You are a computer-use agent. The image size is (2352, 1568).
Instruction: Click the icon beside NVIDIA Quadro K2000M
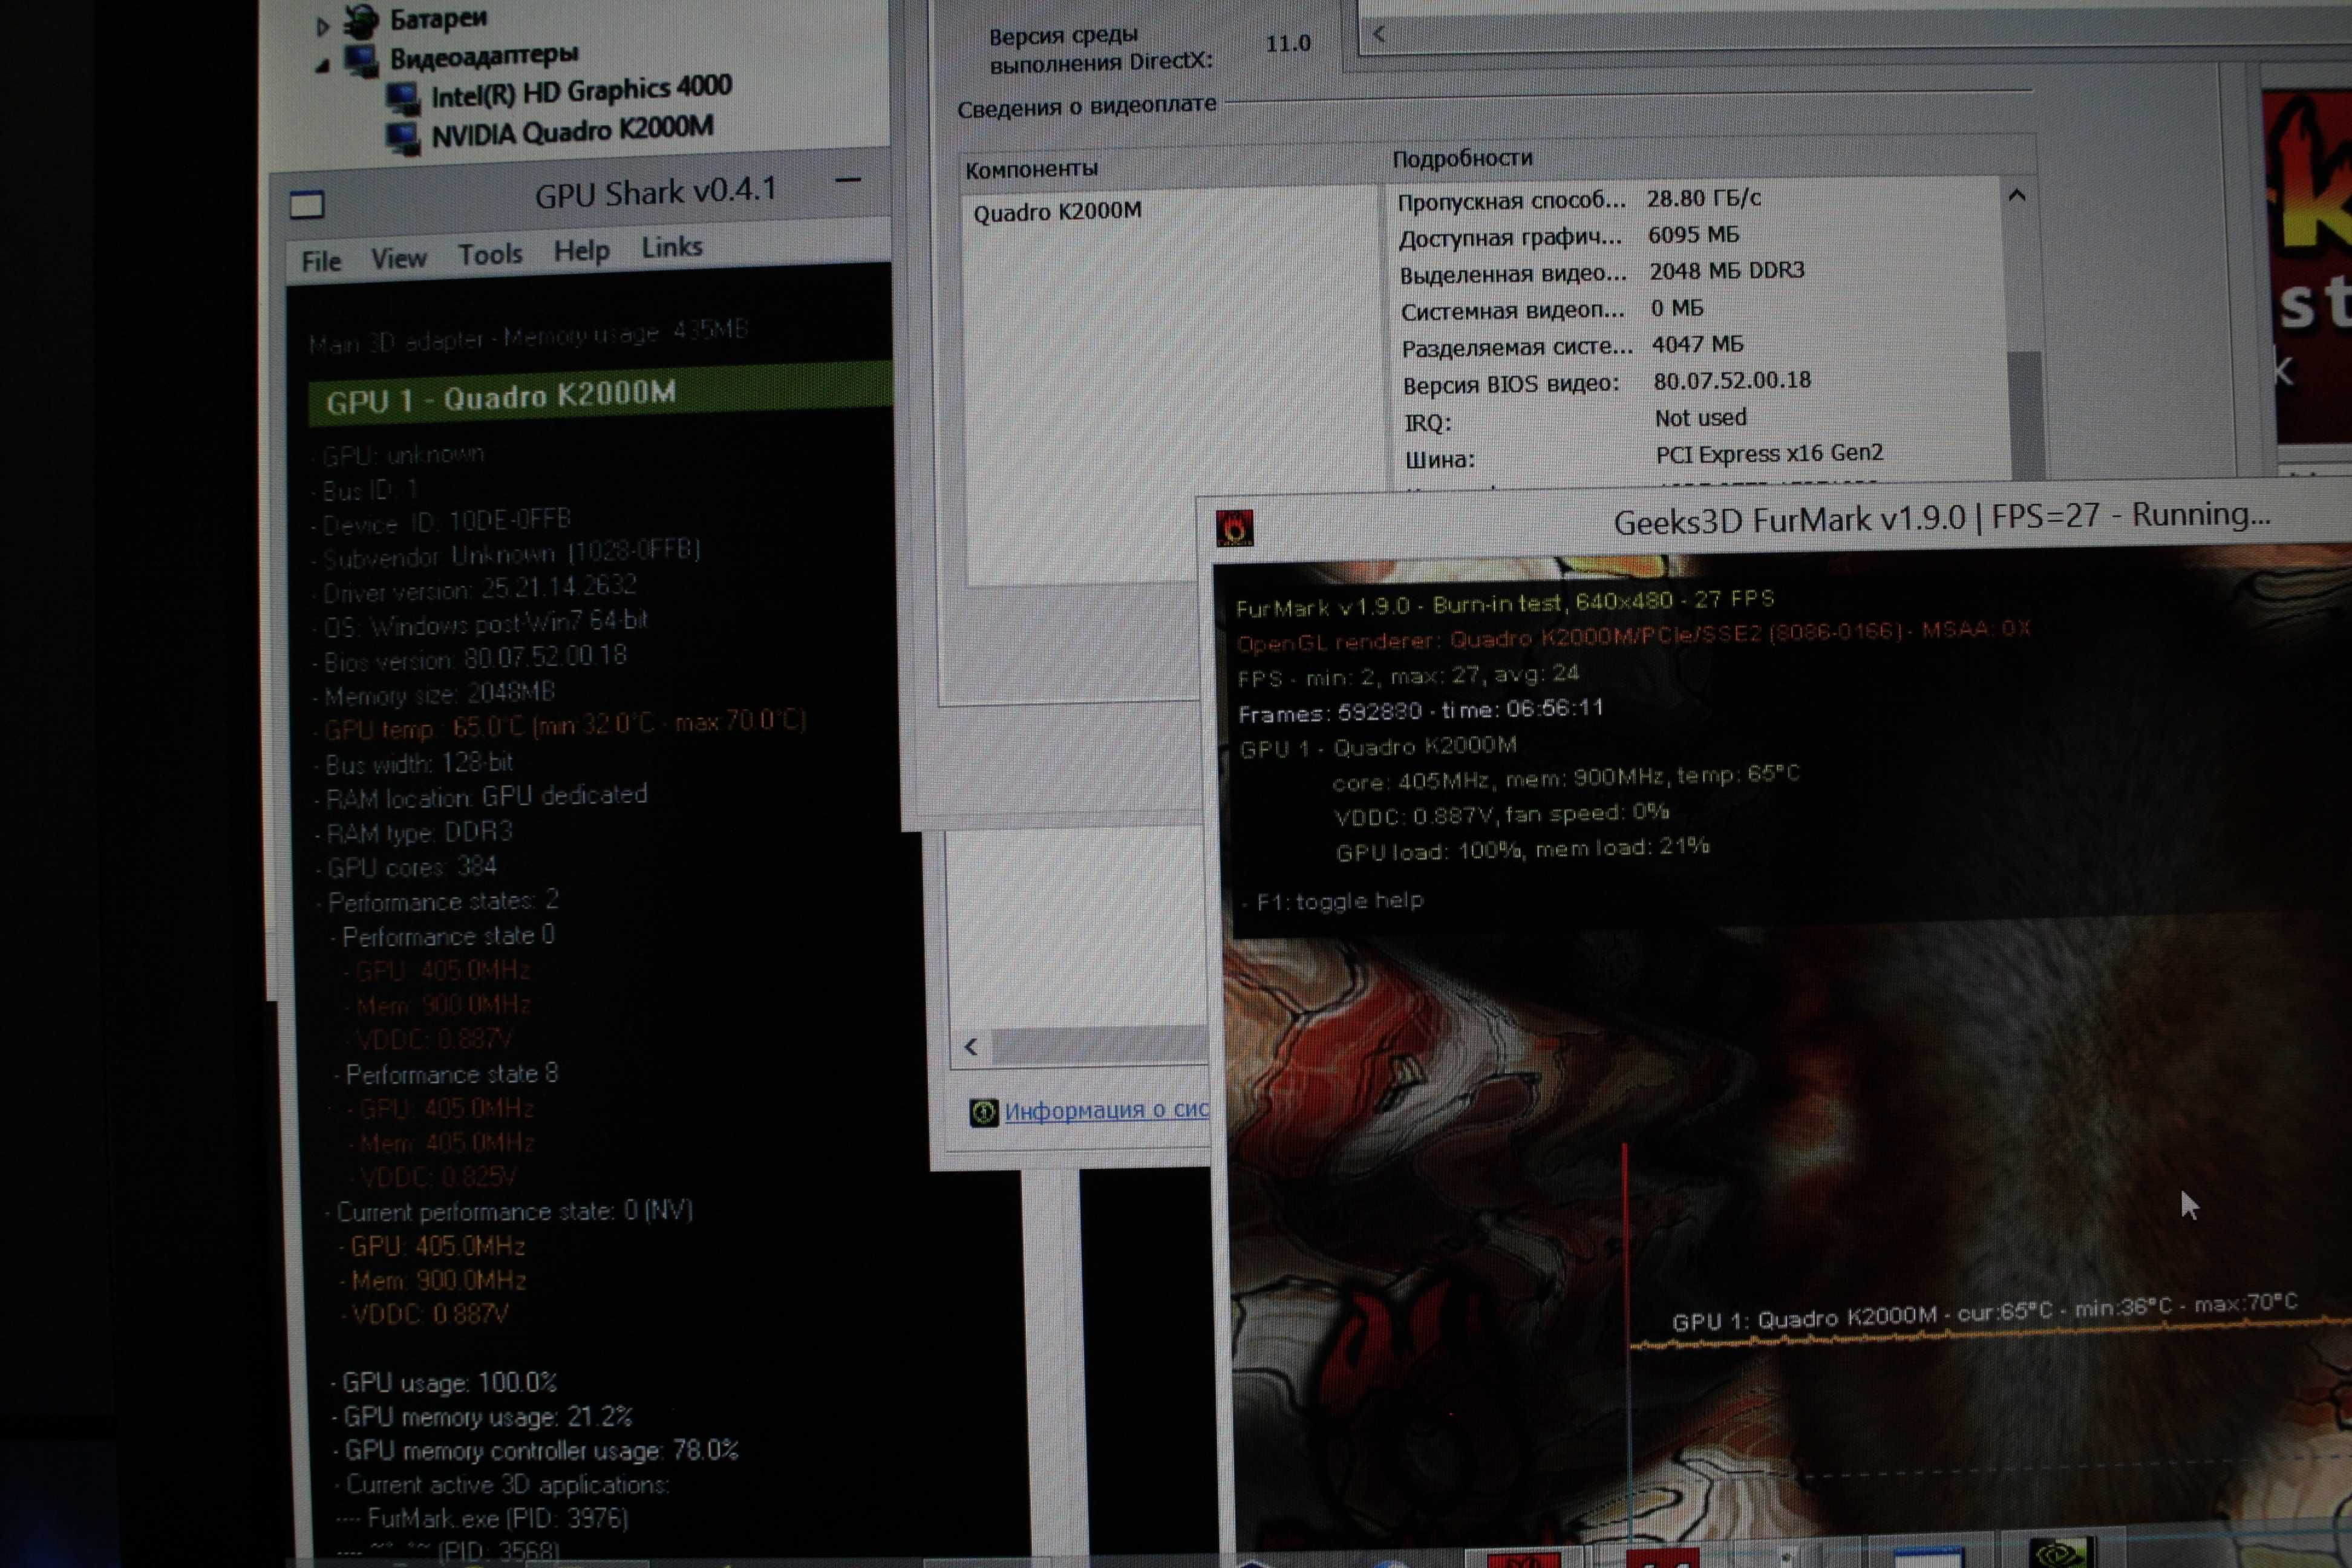[x=404, y=137]
